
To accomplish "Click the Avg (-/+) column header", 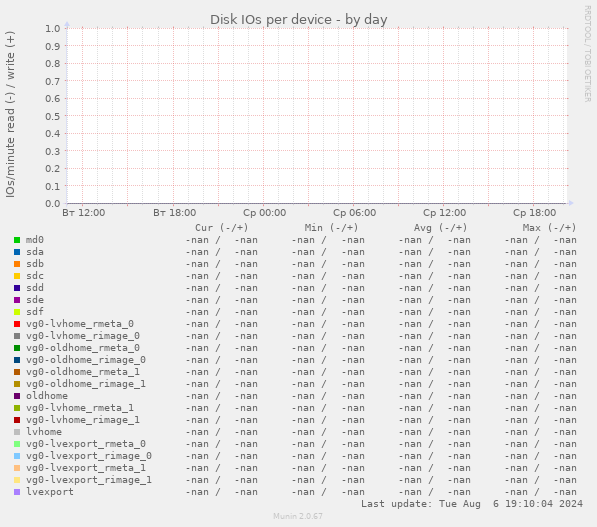I will [x=441, y=228].
